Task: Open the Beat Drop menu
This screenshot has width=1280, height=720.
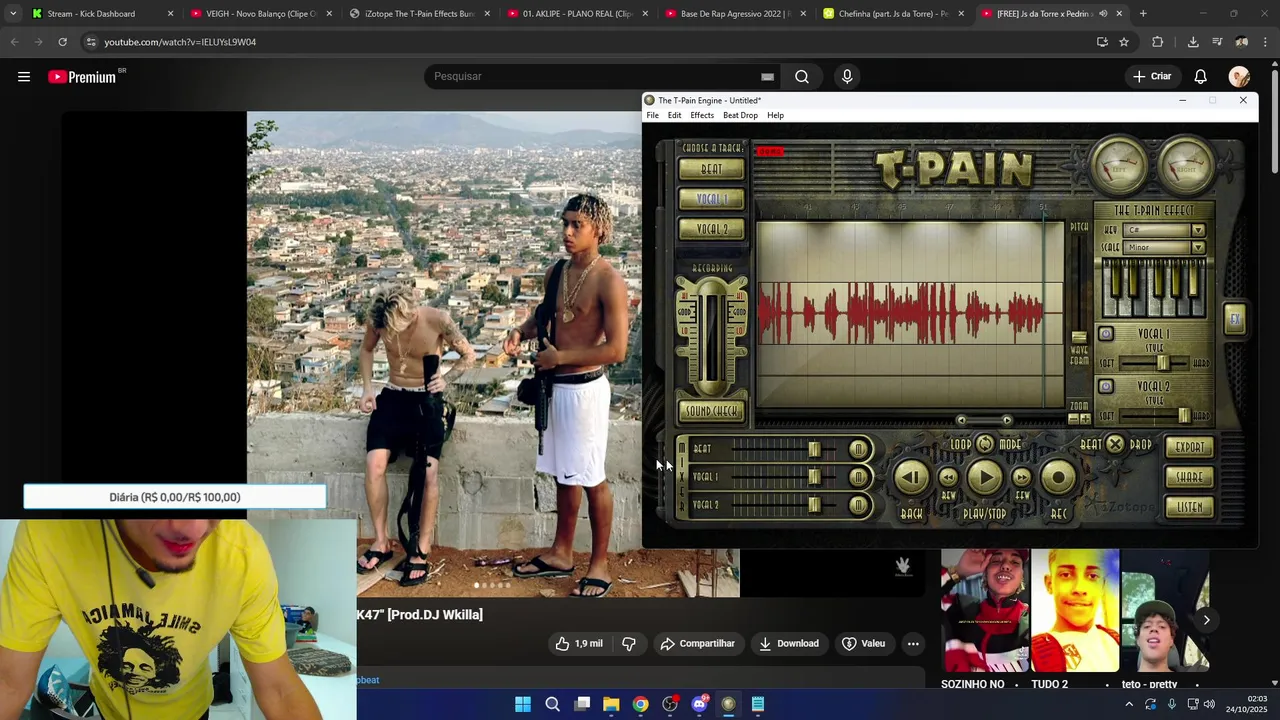Action: click(741, 115)
